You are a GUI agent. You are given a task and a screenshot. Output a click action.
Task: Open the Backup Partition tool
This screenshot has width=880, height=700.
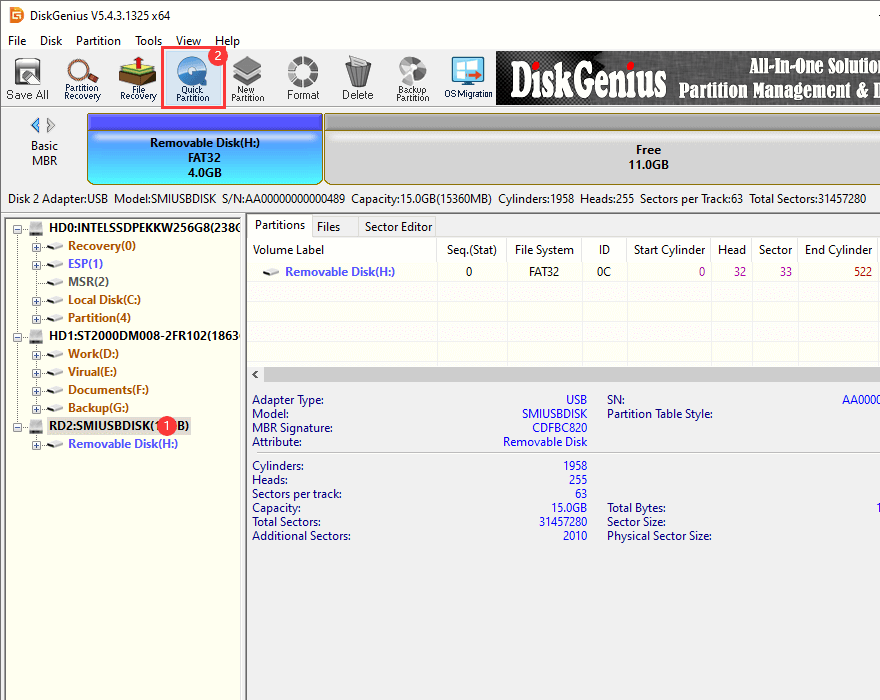(412, 78)
